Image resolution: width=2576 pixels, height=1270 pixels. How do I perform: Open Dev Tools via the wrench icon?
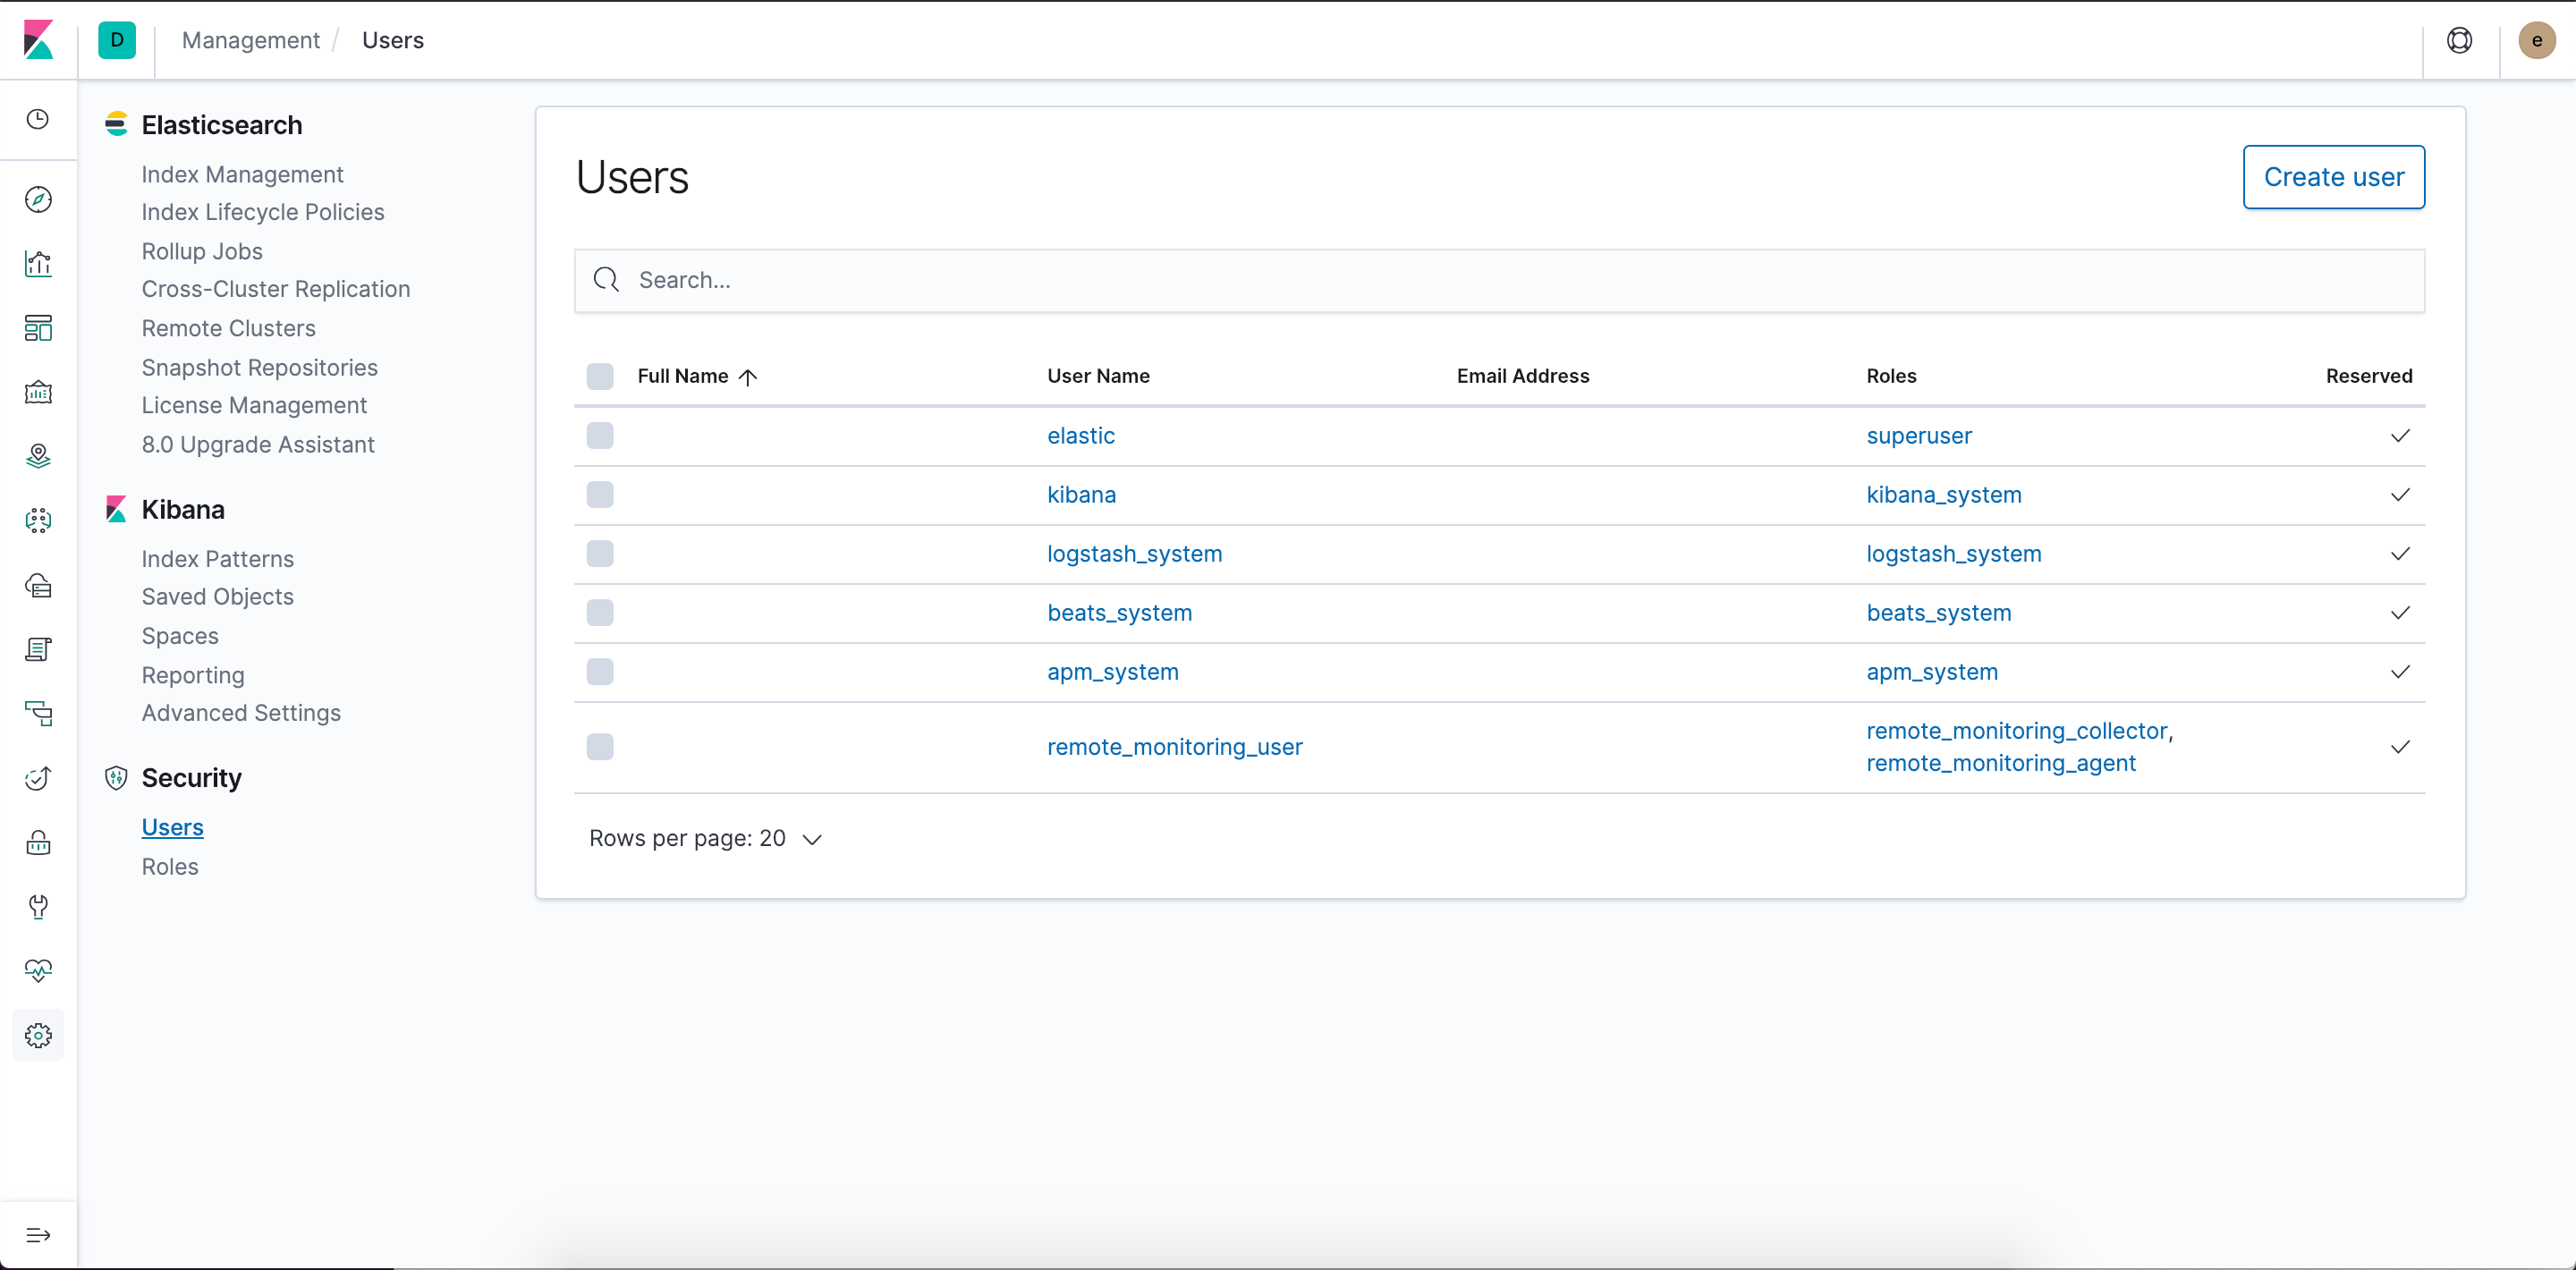pos(38,907)
